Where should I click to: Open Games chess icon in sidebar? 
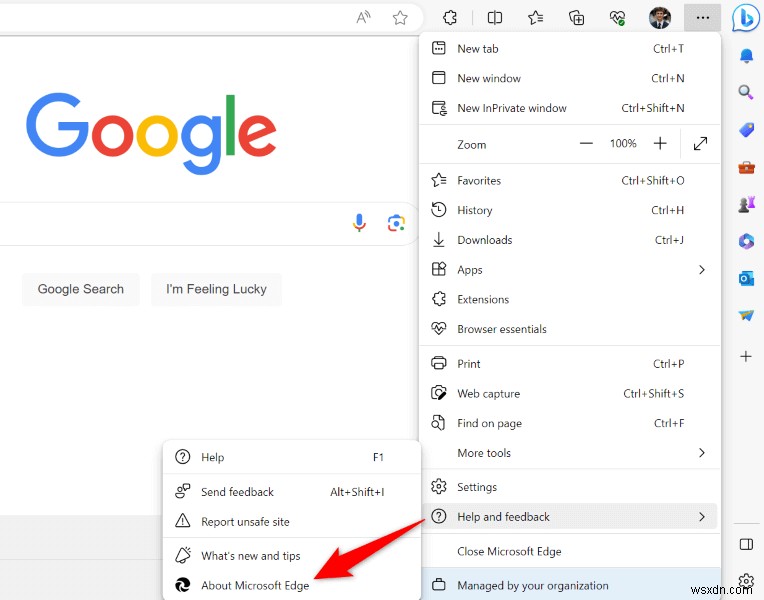click(x=746, y=204)
